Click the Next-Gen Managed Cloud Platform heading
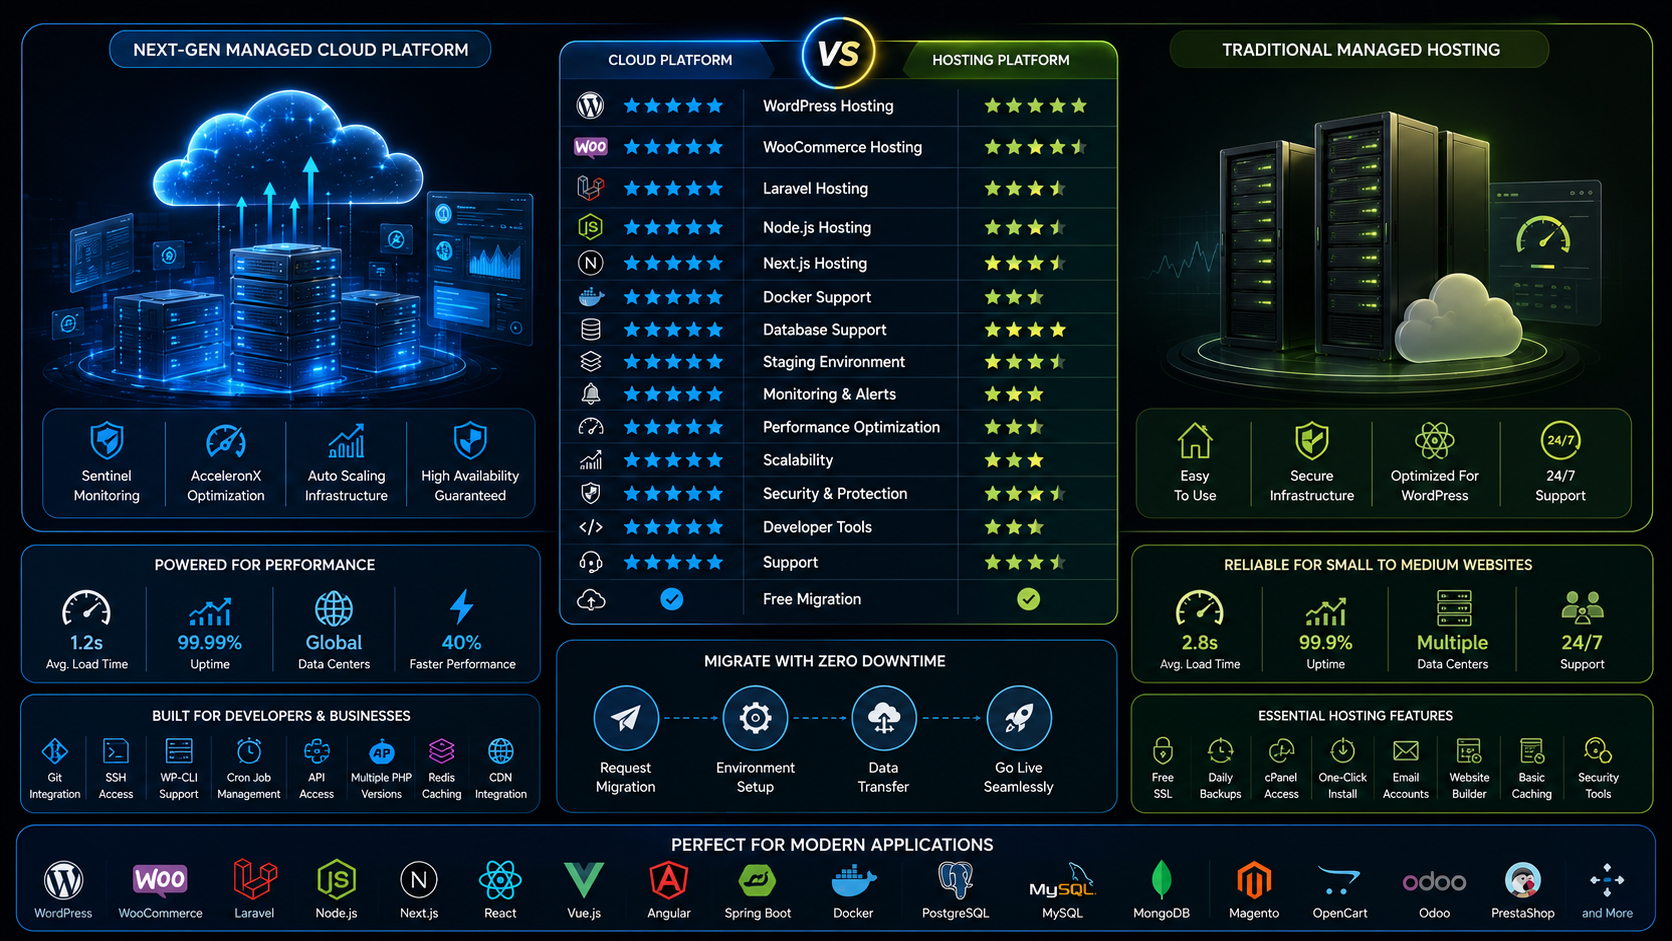 (x=300, y=49)
